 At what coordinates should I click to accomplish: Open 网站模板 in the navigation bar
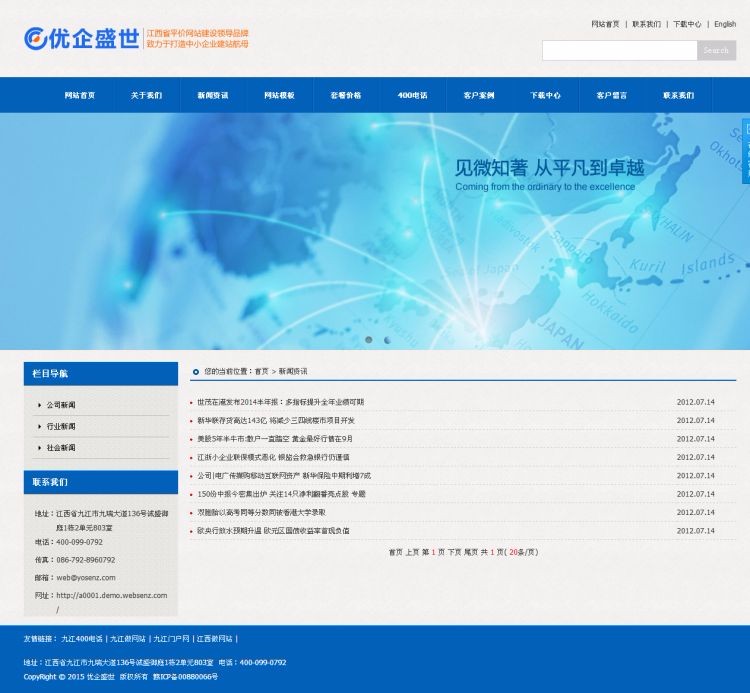tap(279, 95)
